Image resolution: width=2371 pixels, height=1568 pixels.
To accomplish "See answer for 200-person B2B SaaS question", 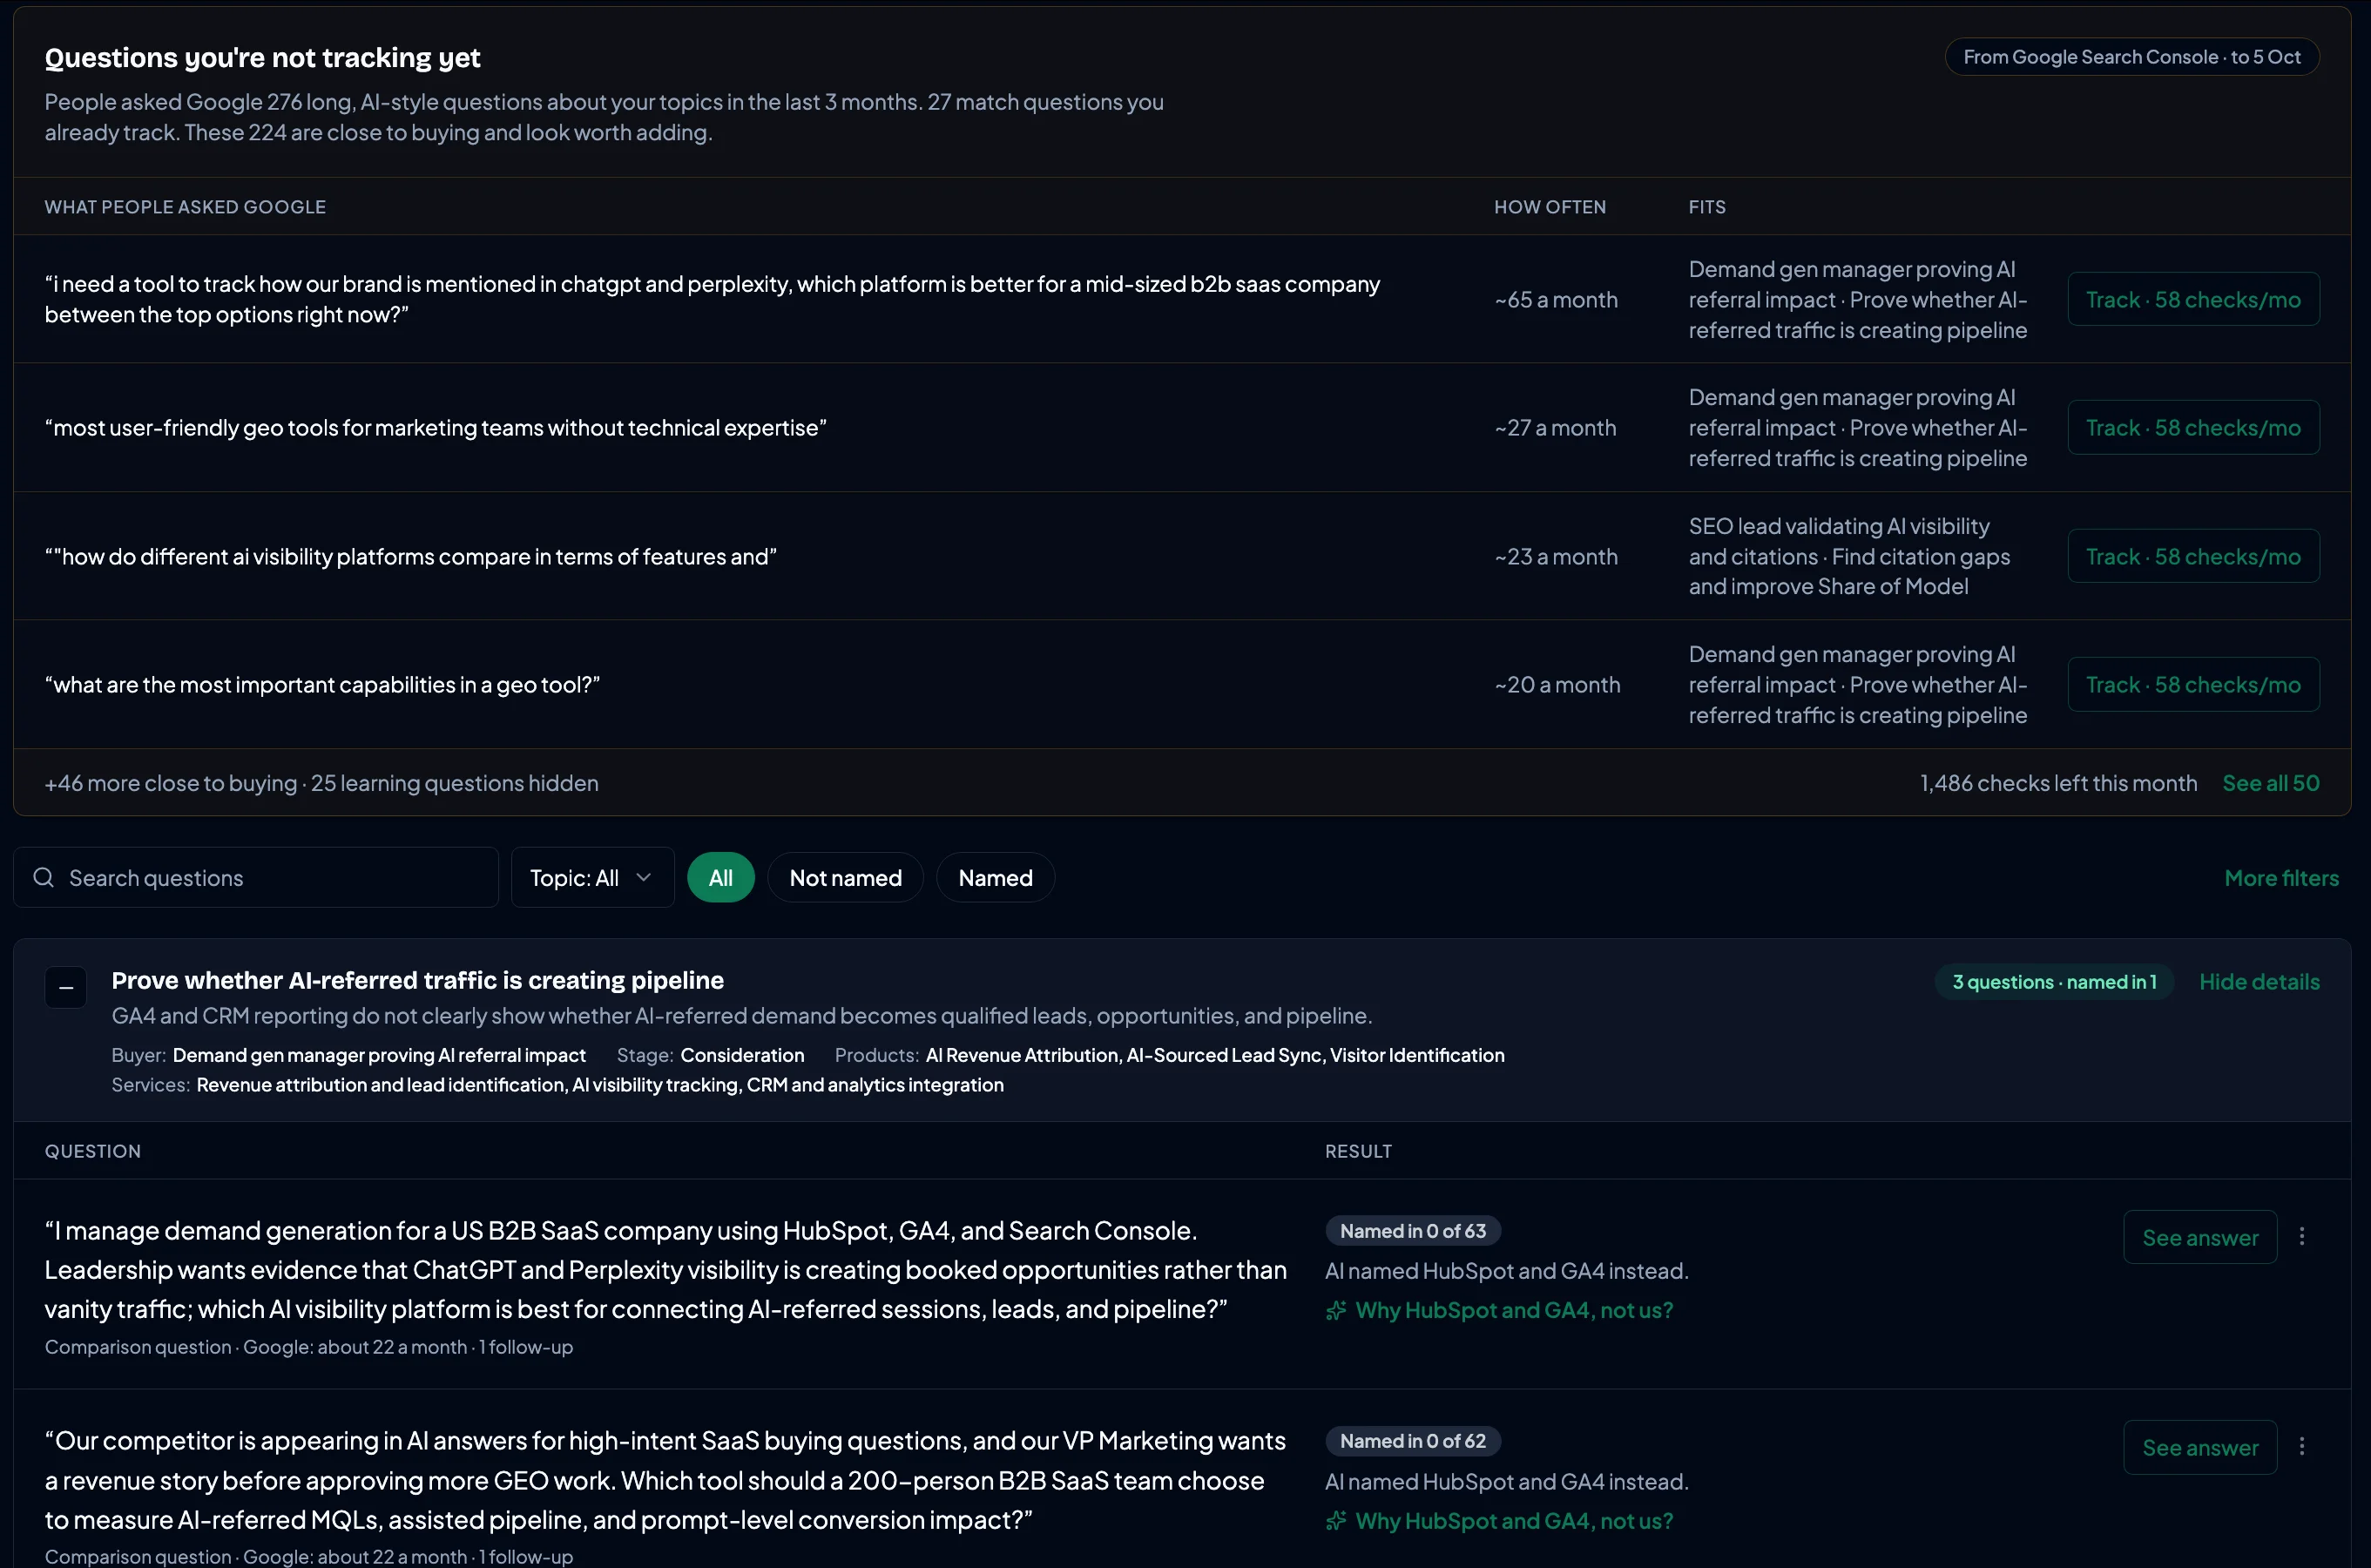I will [2200, 1447].
